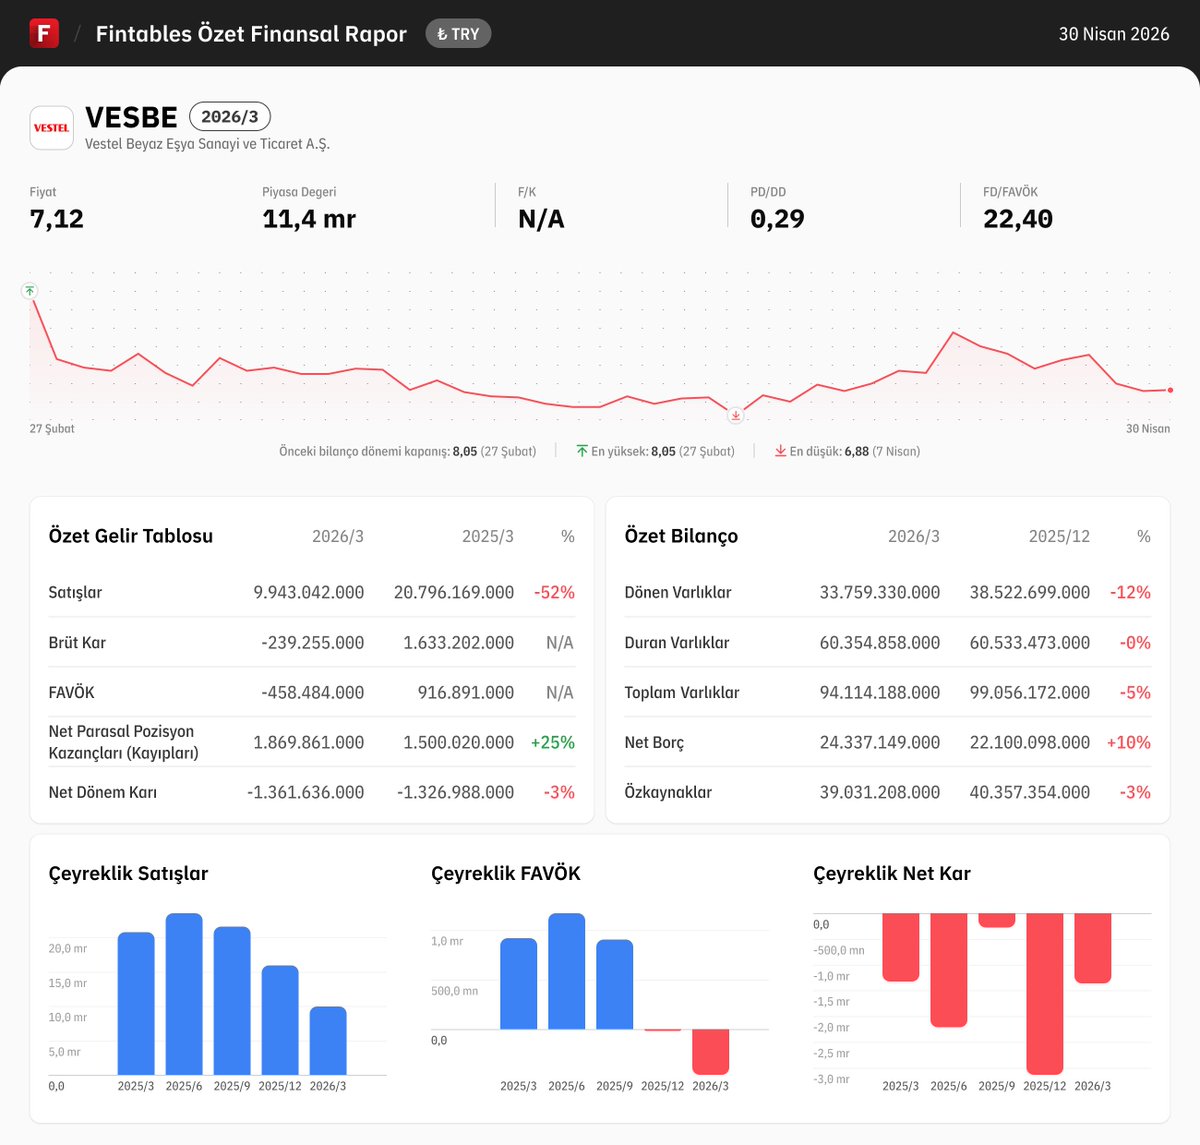Click the 30 Nisan chart axis label
Image resolution: width=1200 pixels, height=1145 pixels.
pyautogui.click(x=1148, y=428)
